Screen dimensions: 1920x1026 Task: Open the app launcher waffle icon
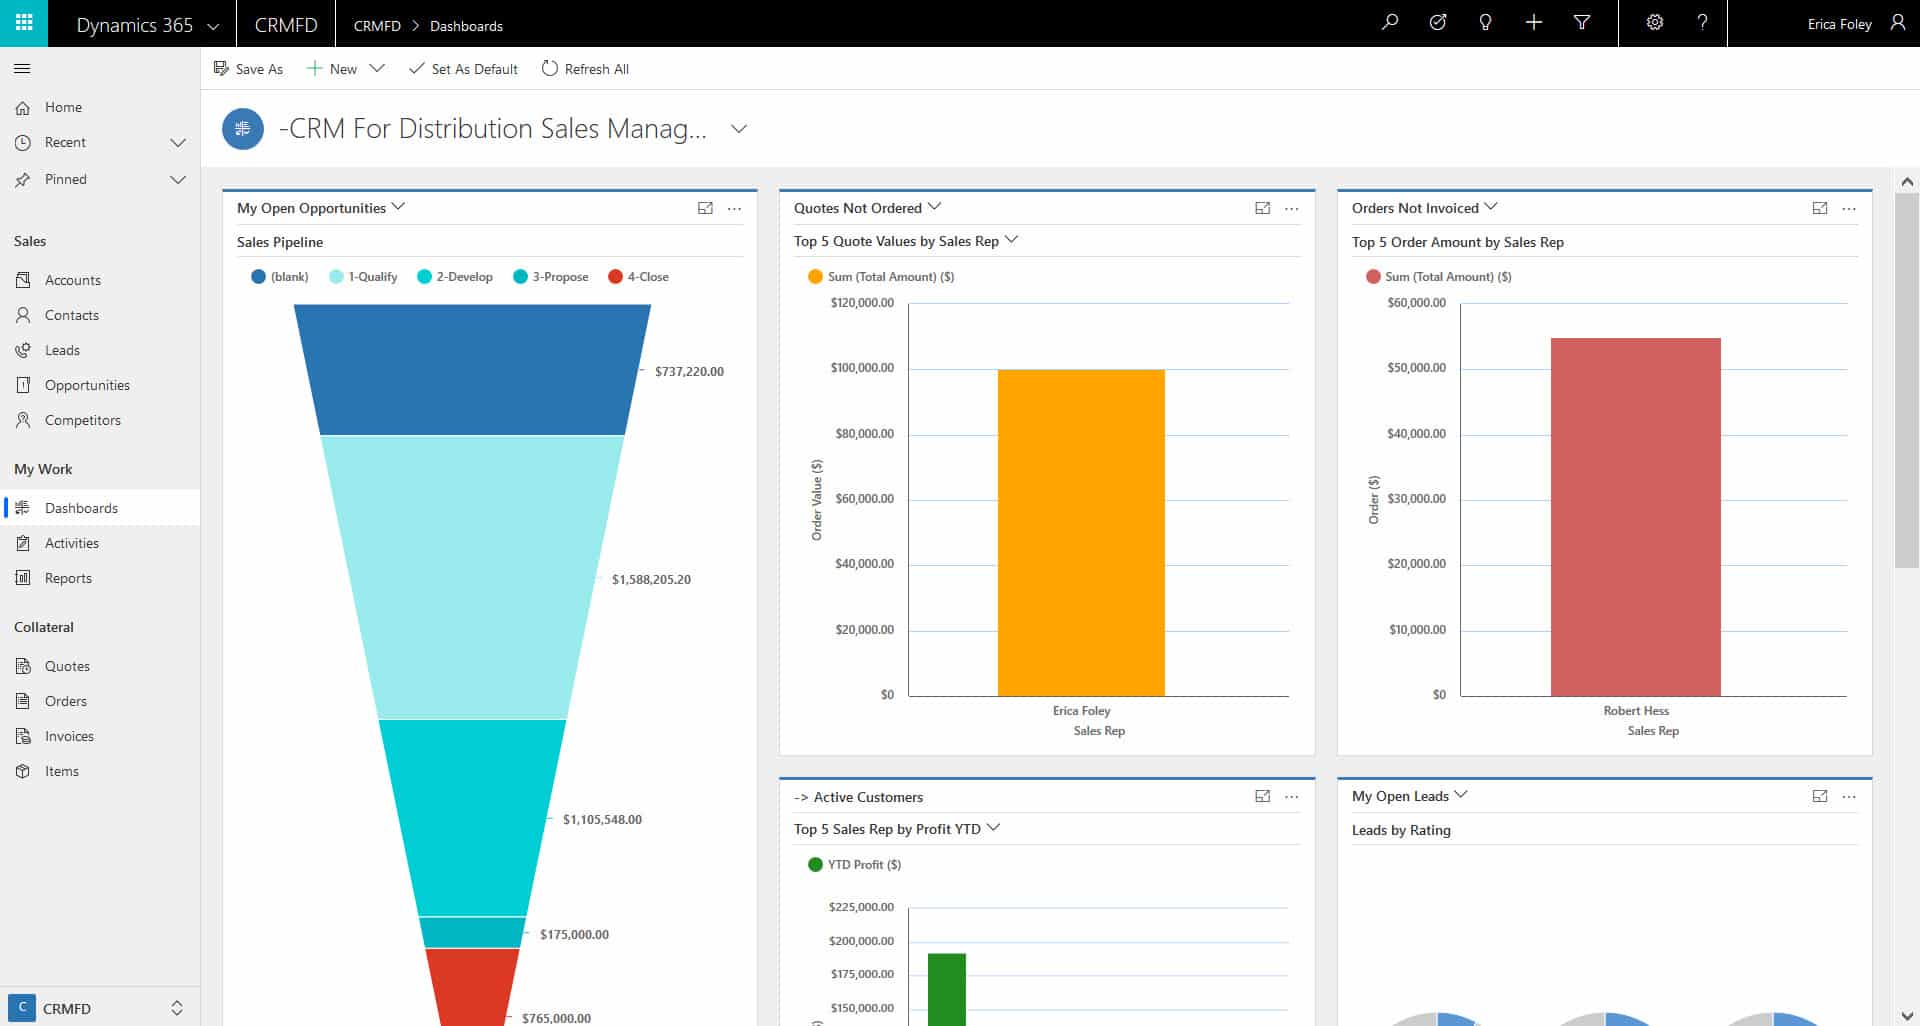point(24,23)
